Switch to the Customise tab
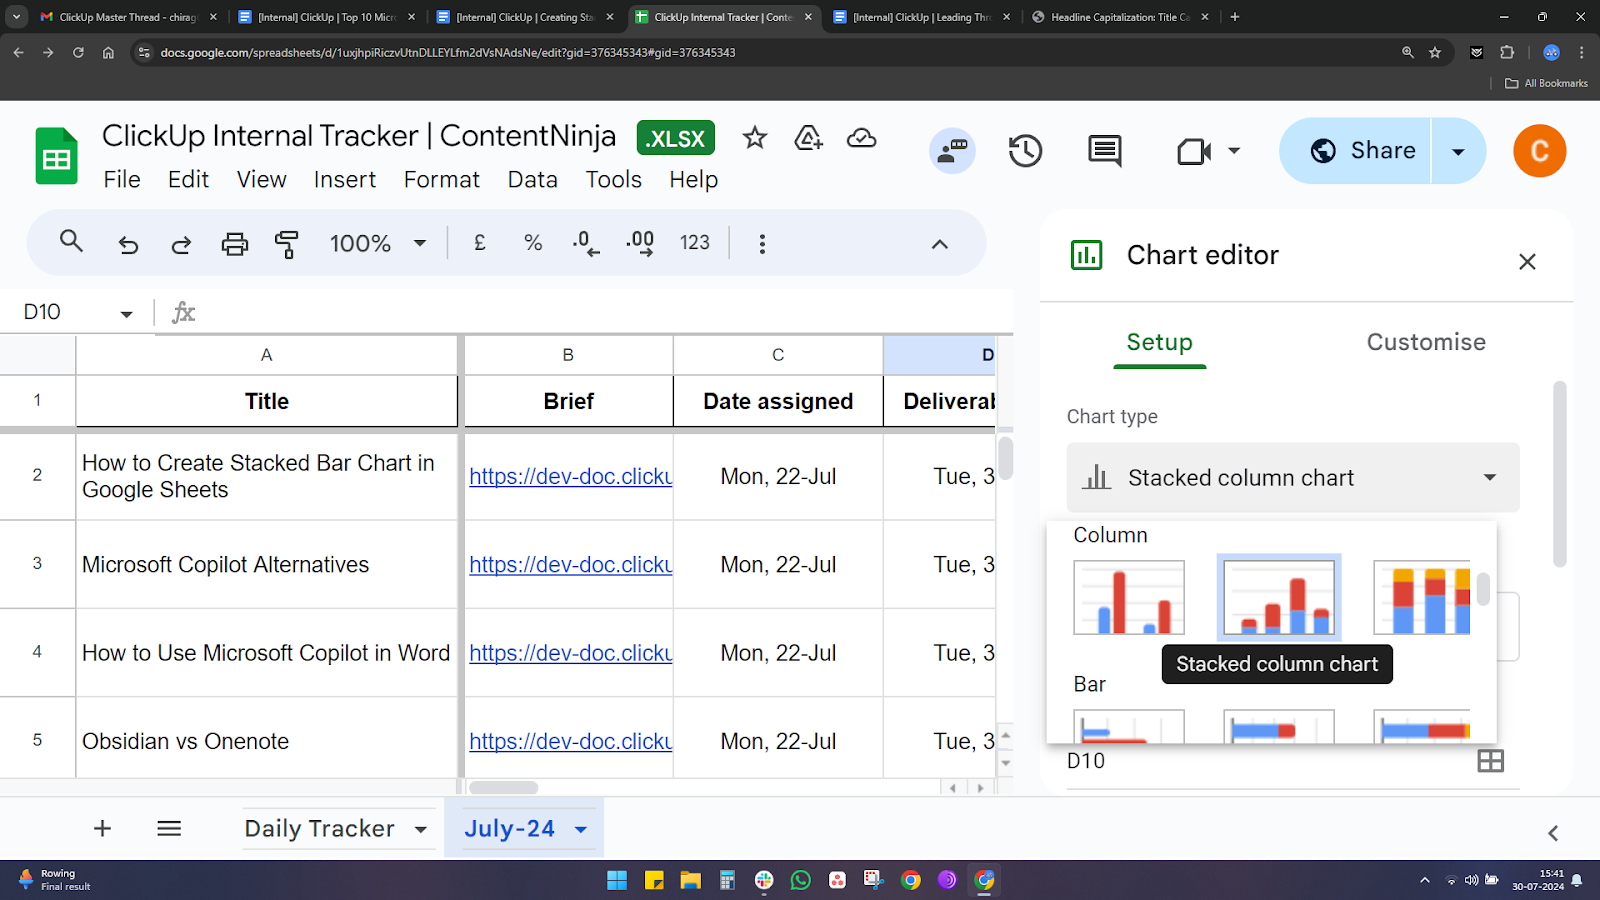The height and width of the screenshot is (900, 1600). [1426, 342]
